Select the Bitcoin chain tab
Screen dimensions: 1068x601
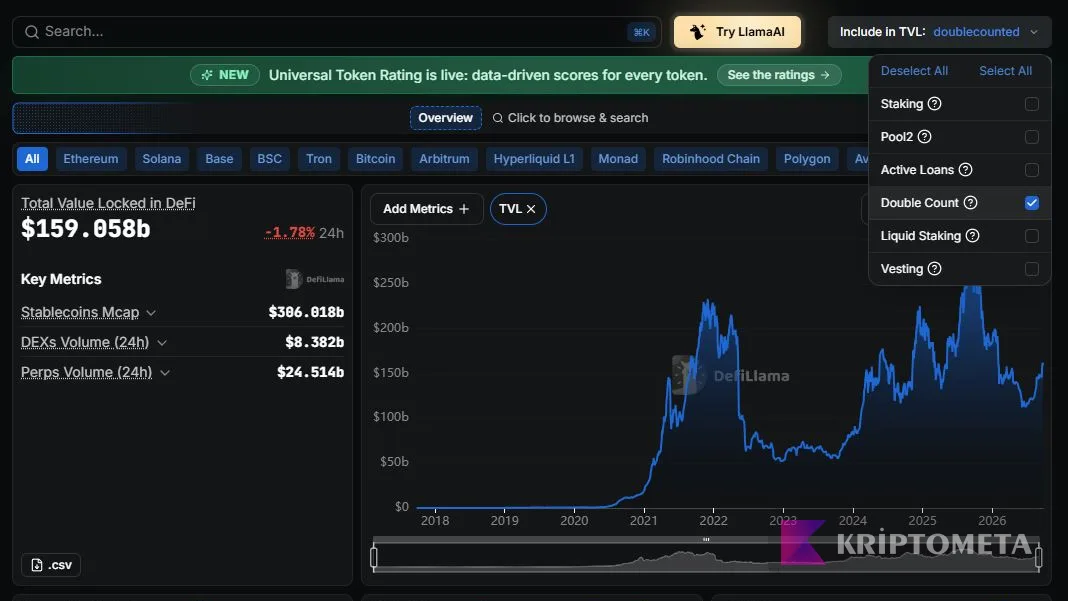(375, 159)
